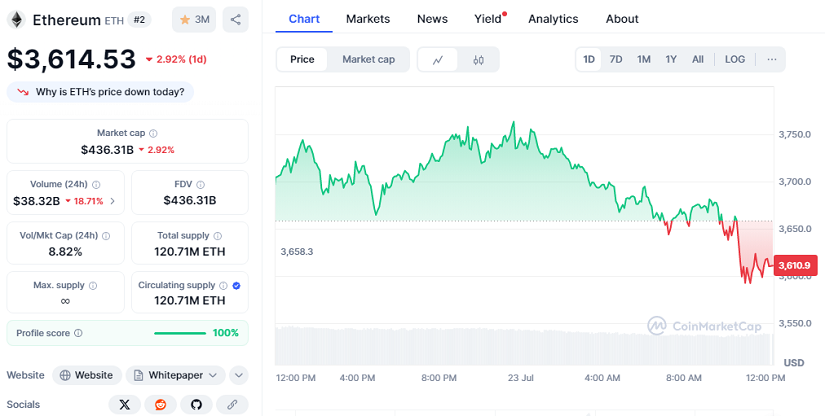Select the Market cap chart toggle

368,59
